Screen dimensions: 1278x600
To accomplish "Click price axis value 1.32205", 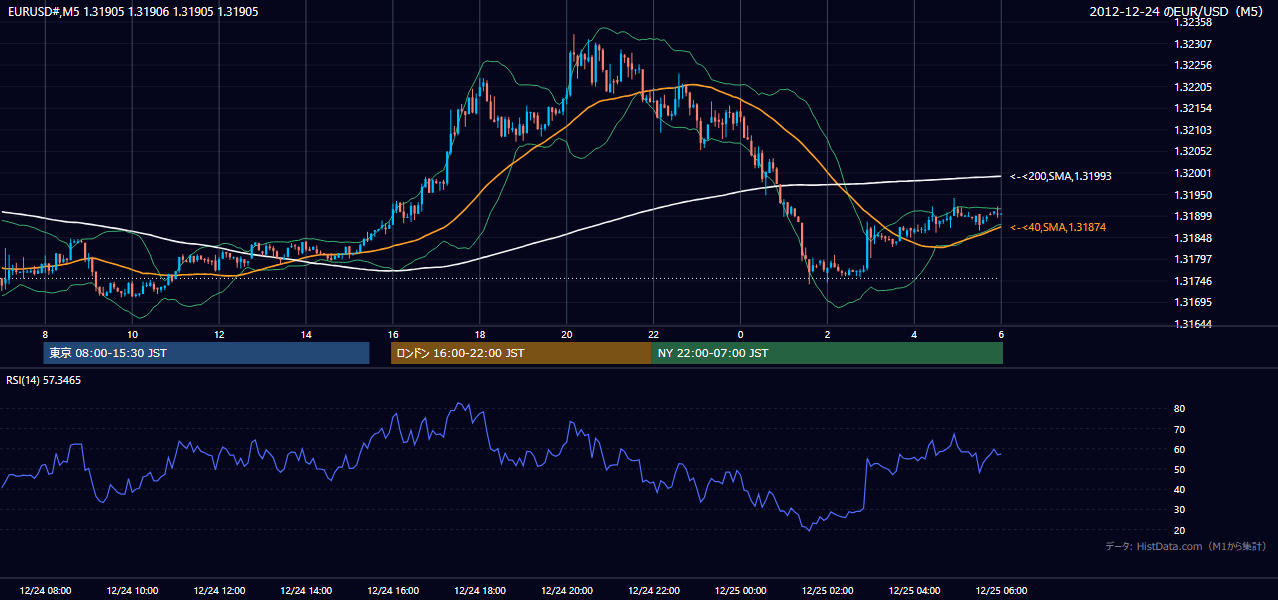I will pyautogui.click(x=1192, y=87).
